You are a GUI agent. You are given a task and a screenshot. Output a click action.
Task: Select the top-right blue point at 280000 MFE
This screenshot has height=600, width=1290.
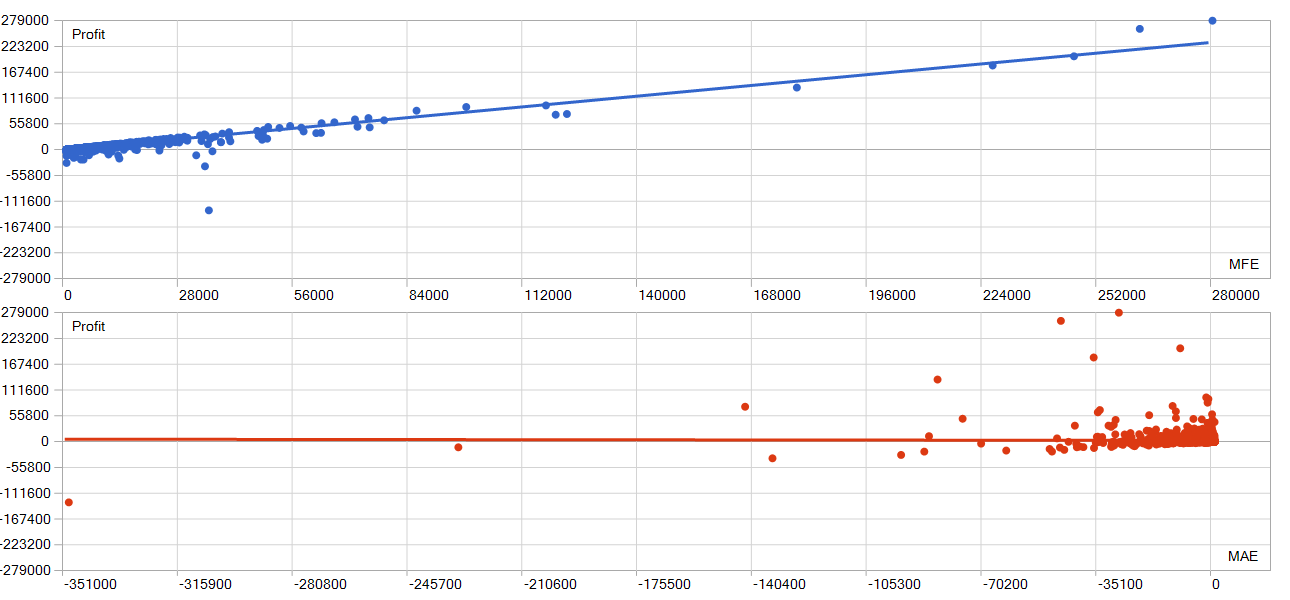[1212, 20]
